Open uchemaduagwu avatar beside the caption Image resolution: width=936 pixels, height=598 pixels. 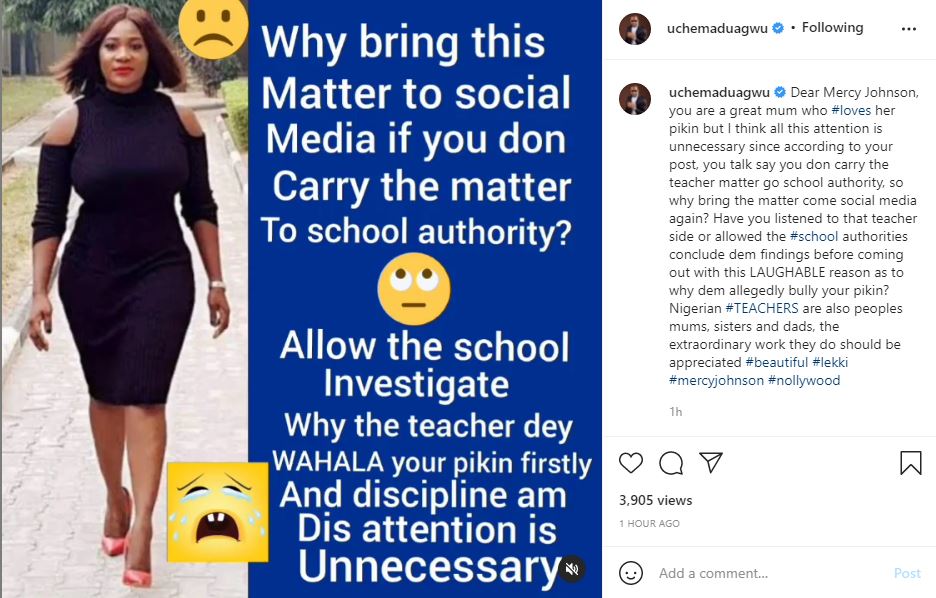[635, 98]
